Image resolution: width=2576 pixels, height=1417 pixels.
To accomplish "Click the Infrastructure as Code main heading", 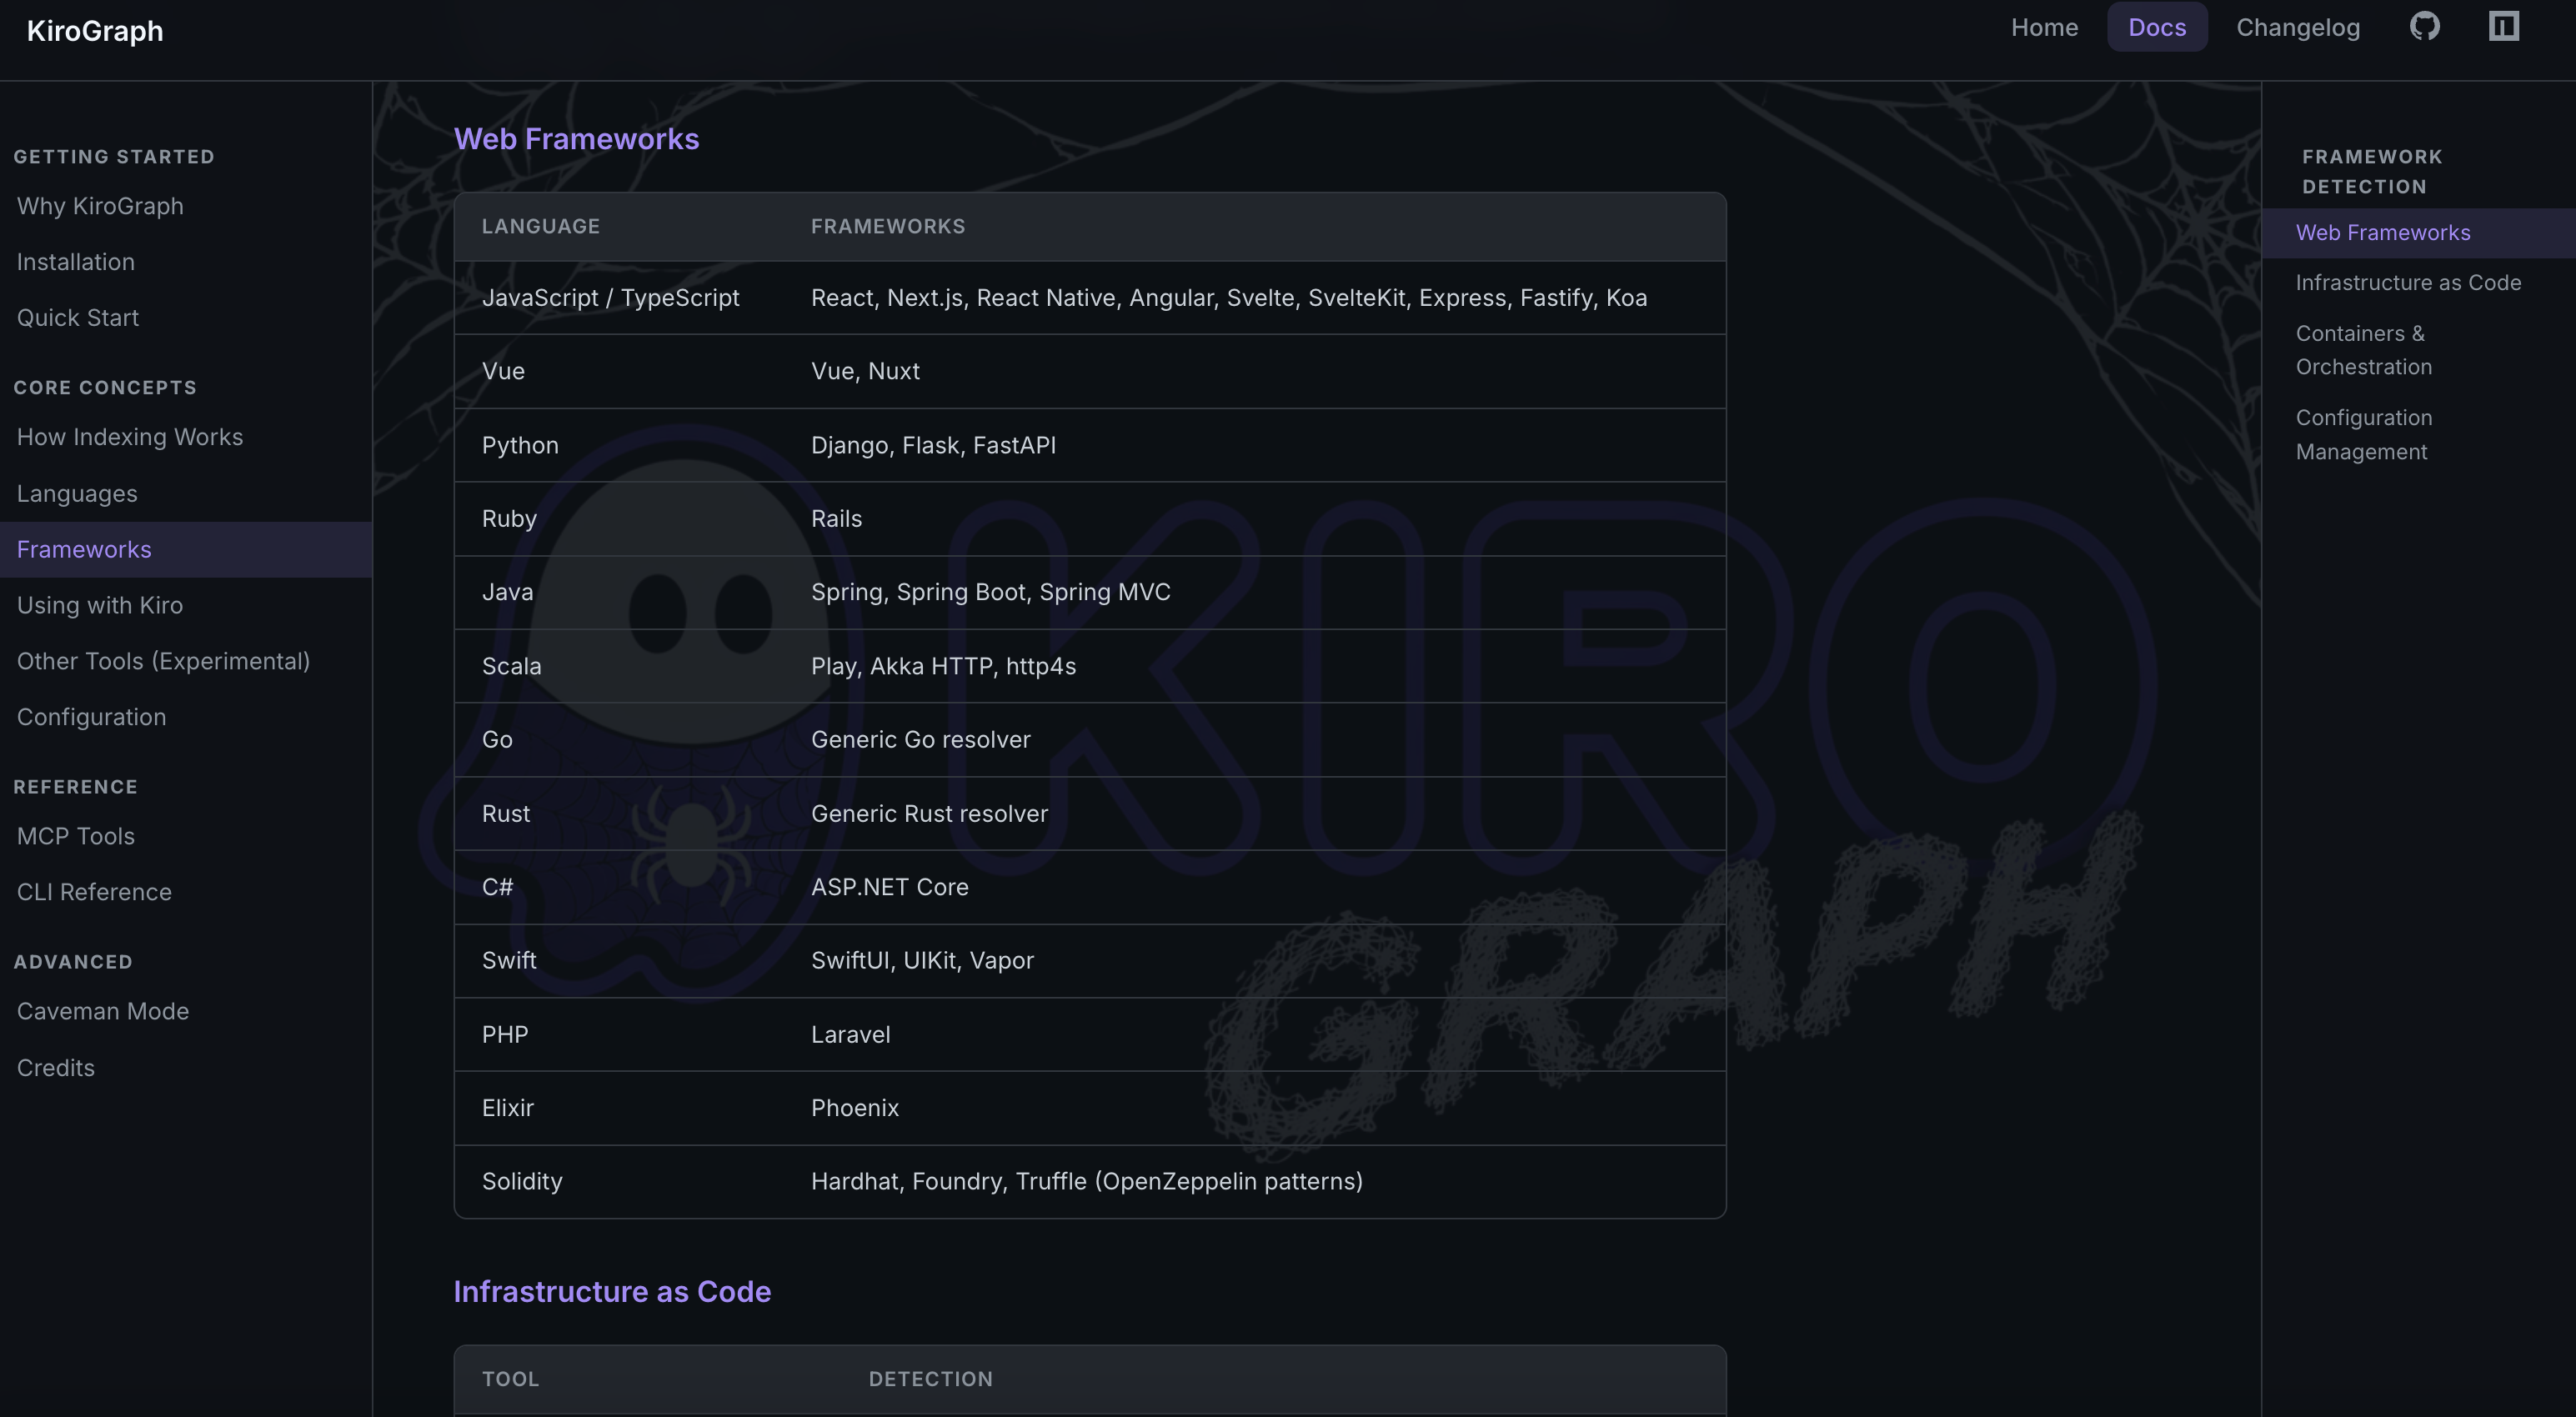I will [x=612, y=1292].
